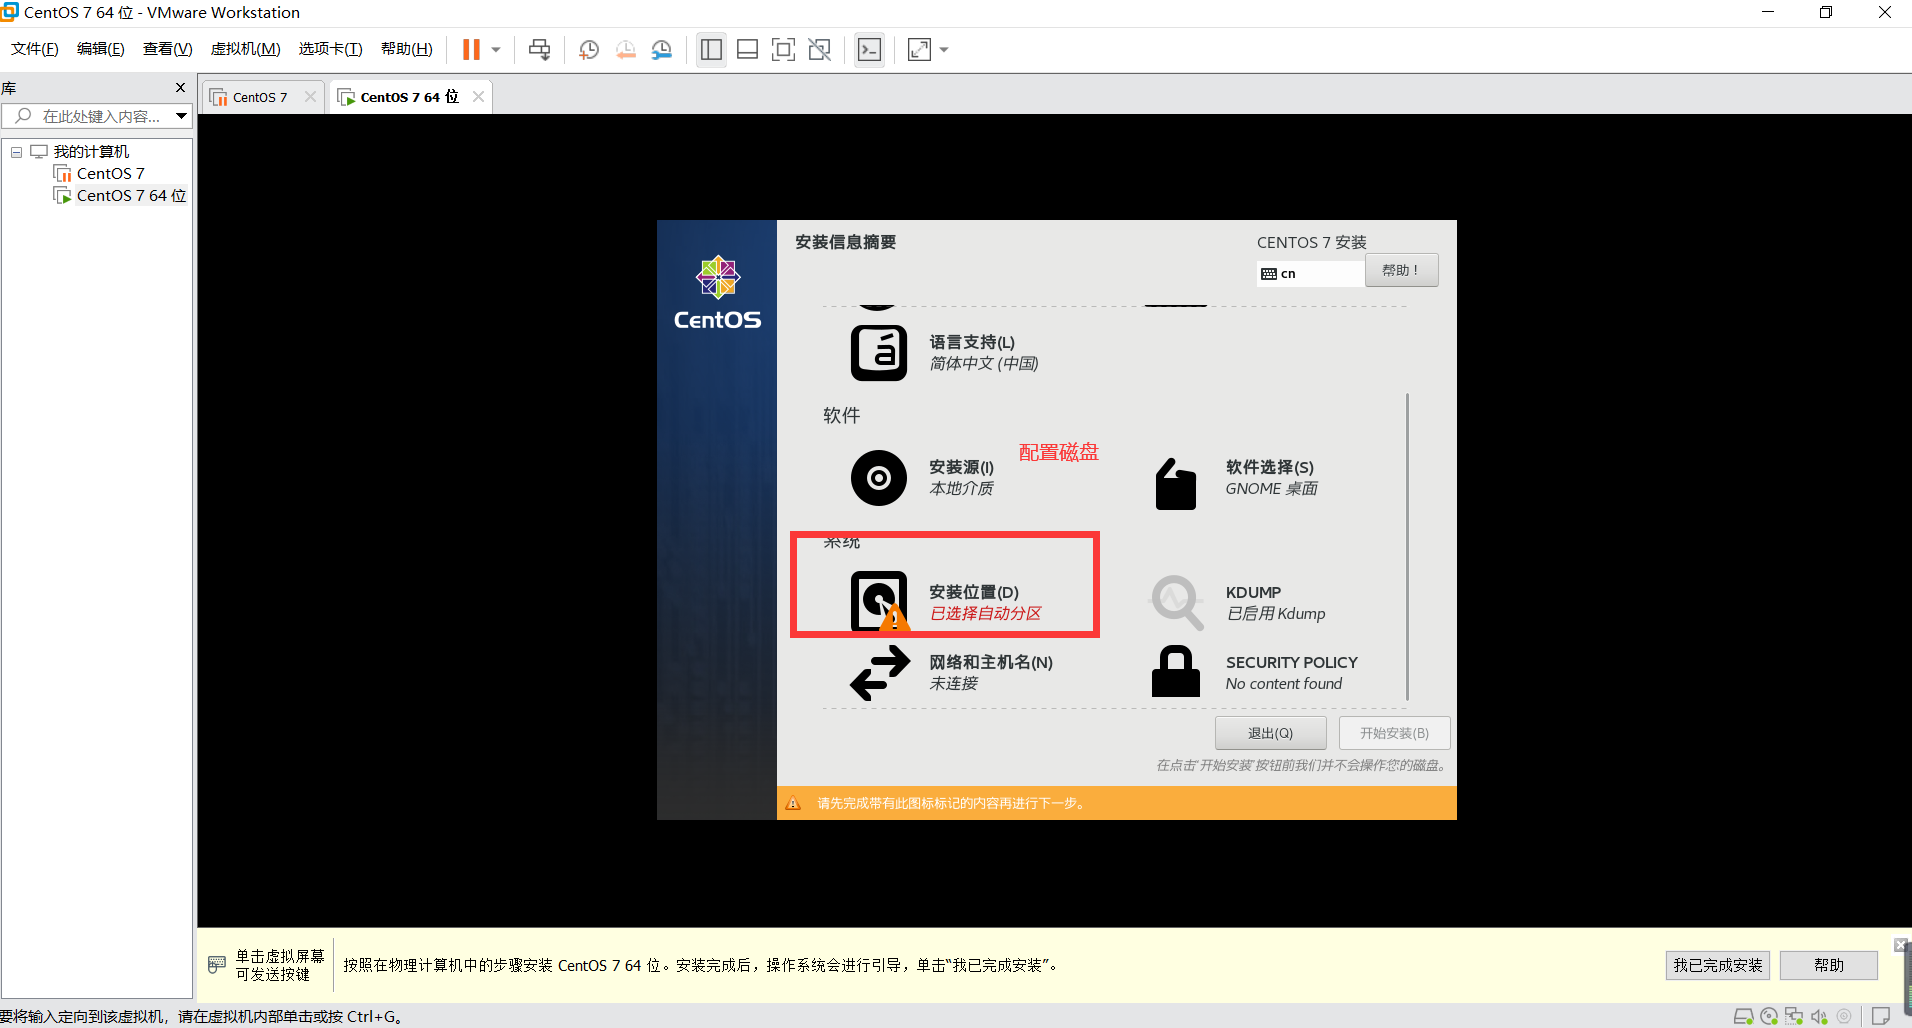
Task: Open the stretch display options dropdown
Action: pos(944,50)
